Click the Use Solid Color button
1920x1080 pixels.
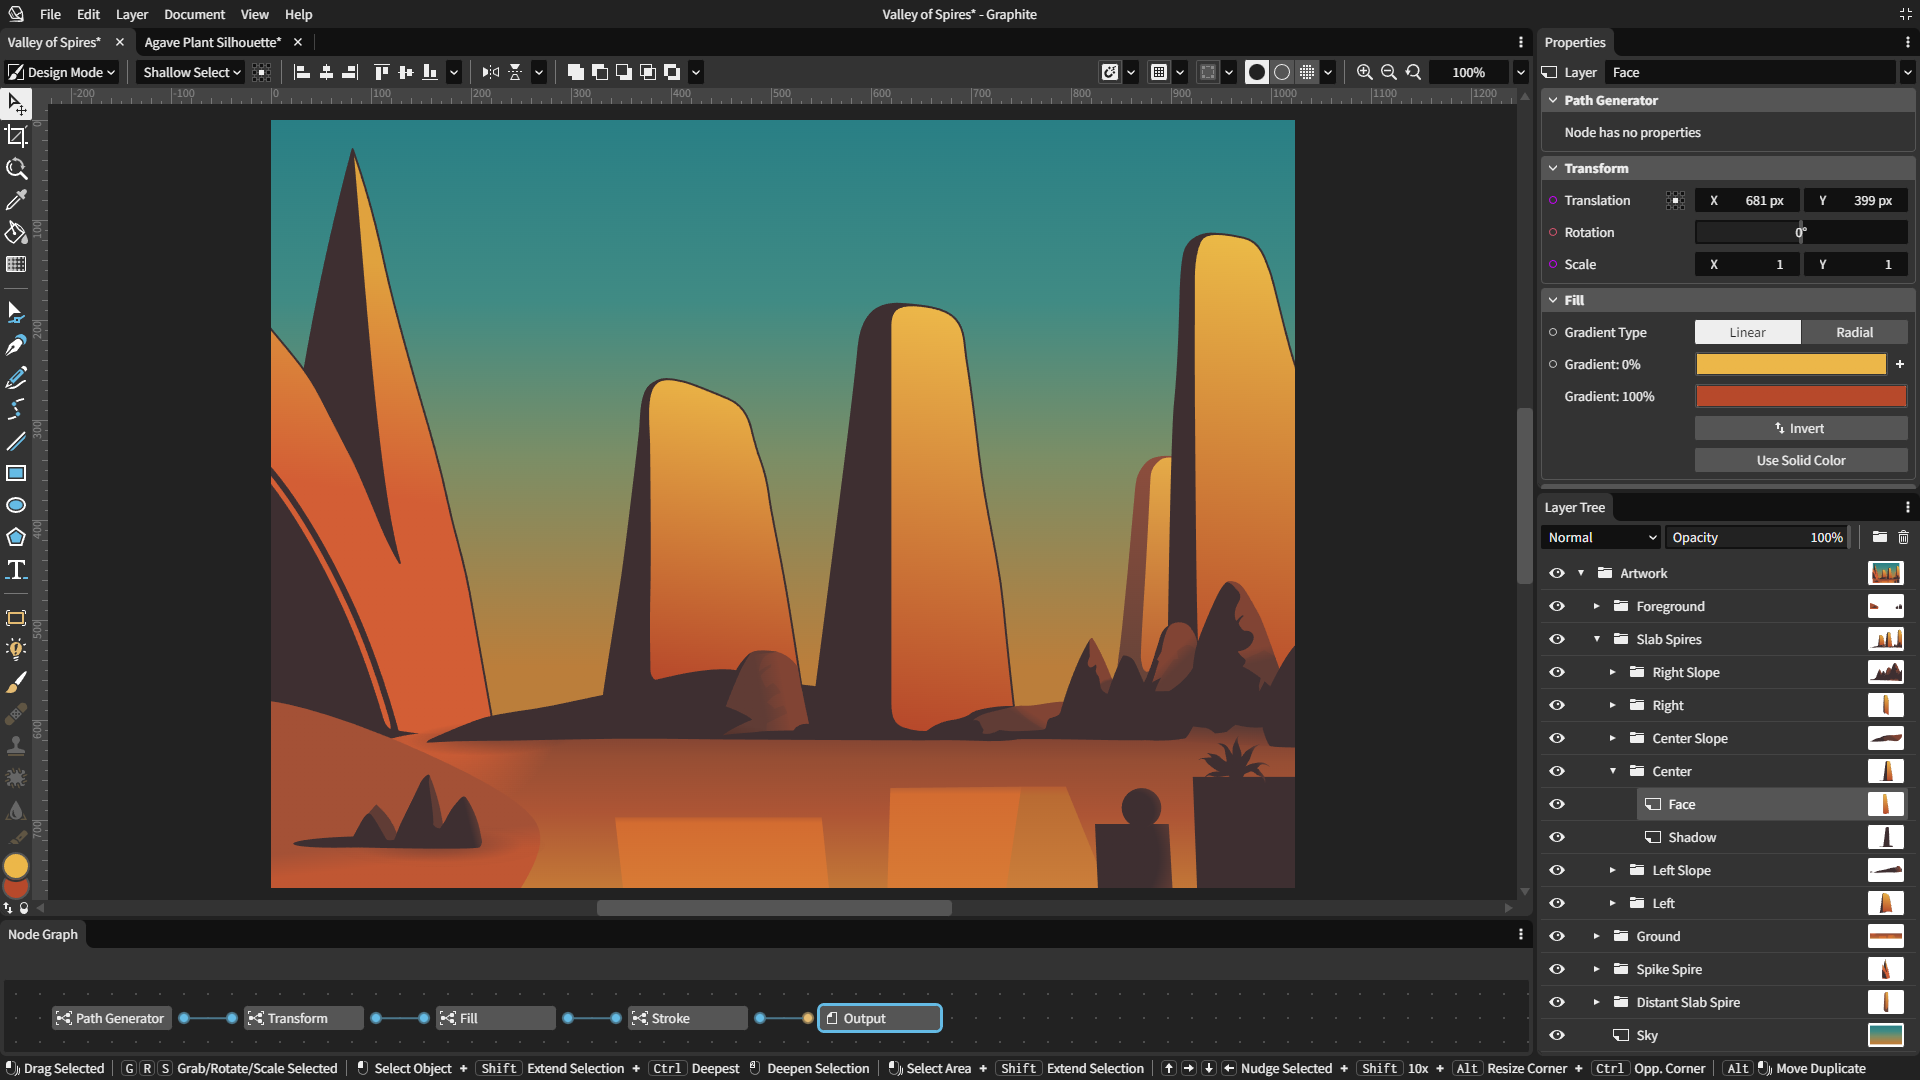pyautogui.click(x=1800, y=459)
